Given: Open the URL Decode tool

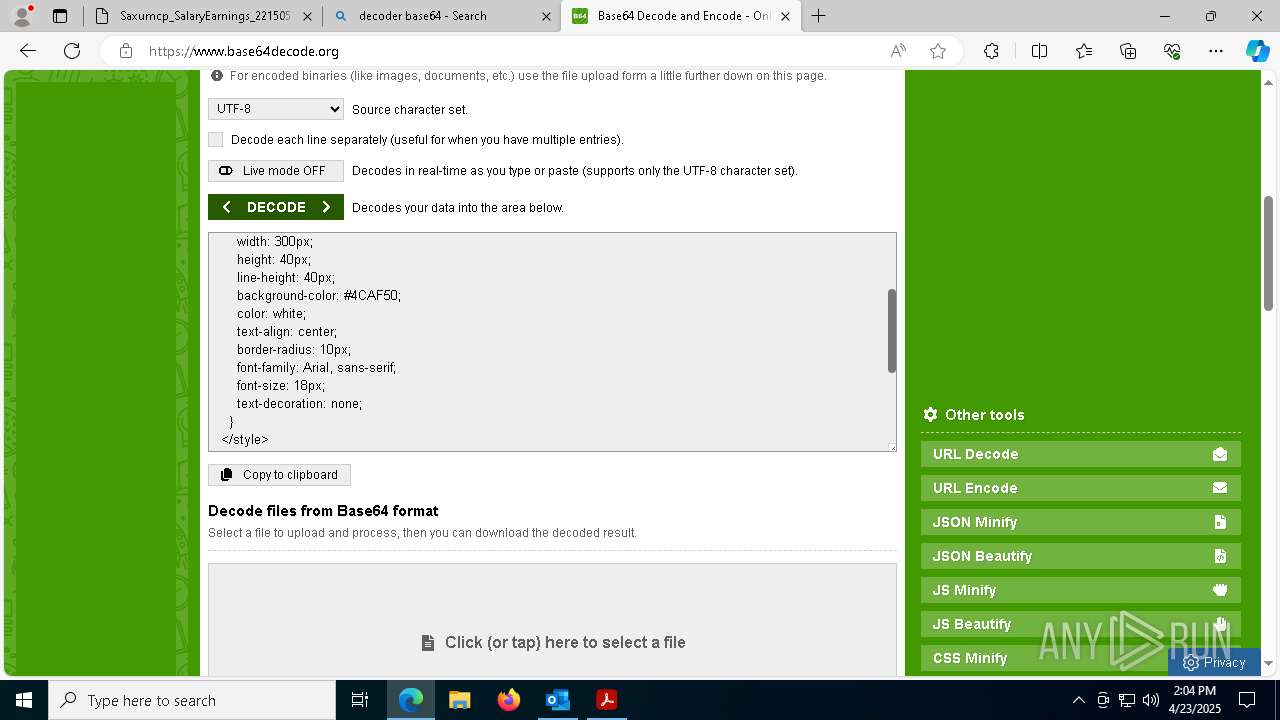Looking at the screenshot, I should (x=1081, y=454).
